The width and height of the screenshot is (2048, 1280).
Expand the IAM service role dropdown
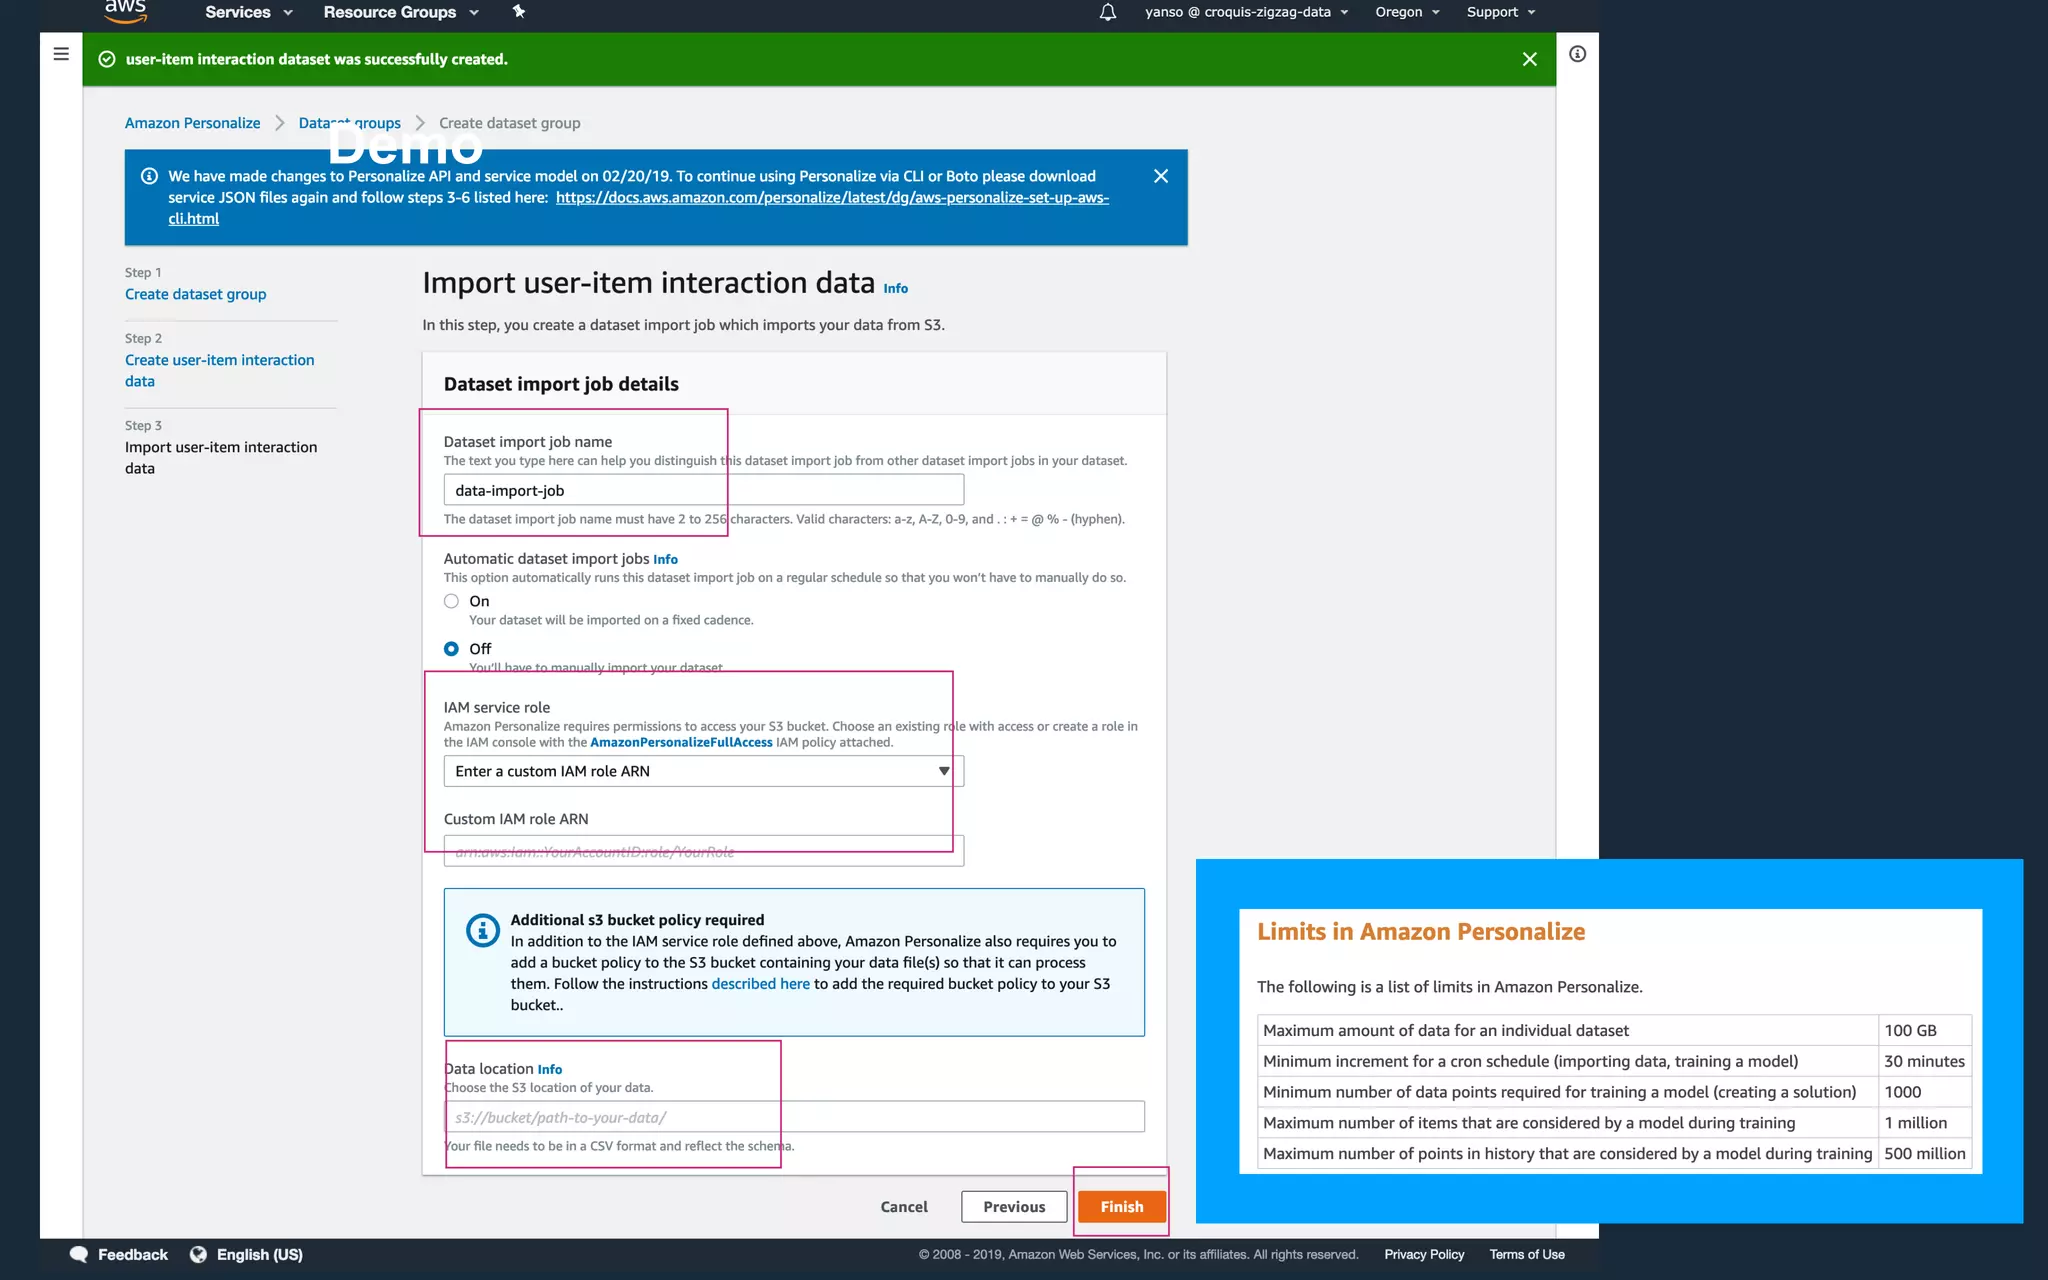click(x=703, y=771)
